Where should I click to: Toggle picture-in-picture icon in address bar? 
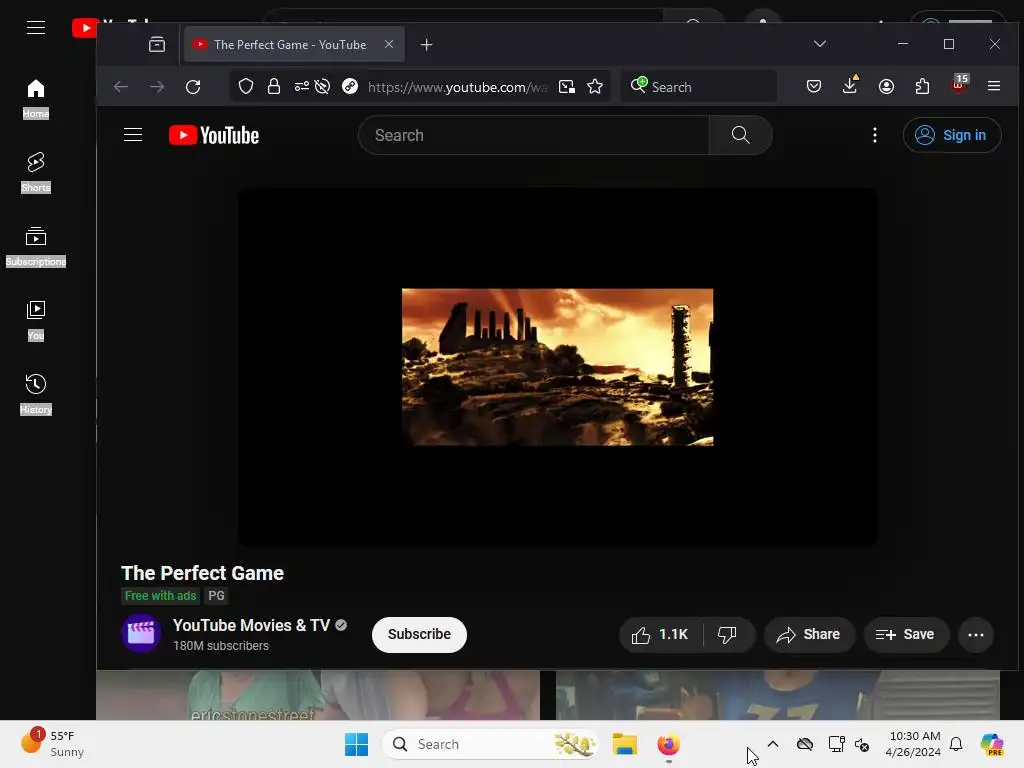pos(567,87)
